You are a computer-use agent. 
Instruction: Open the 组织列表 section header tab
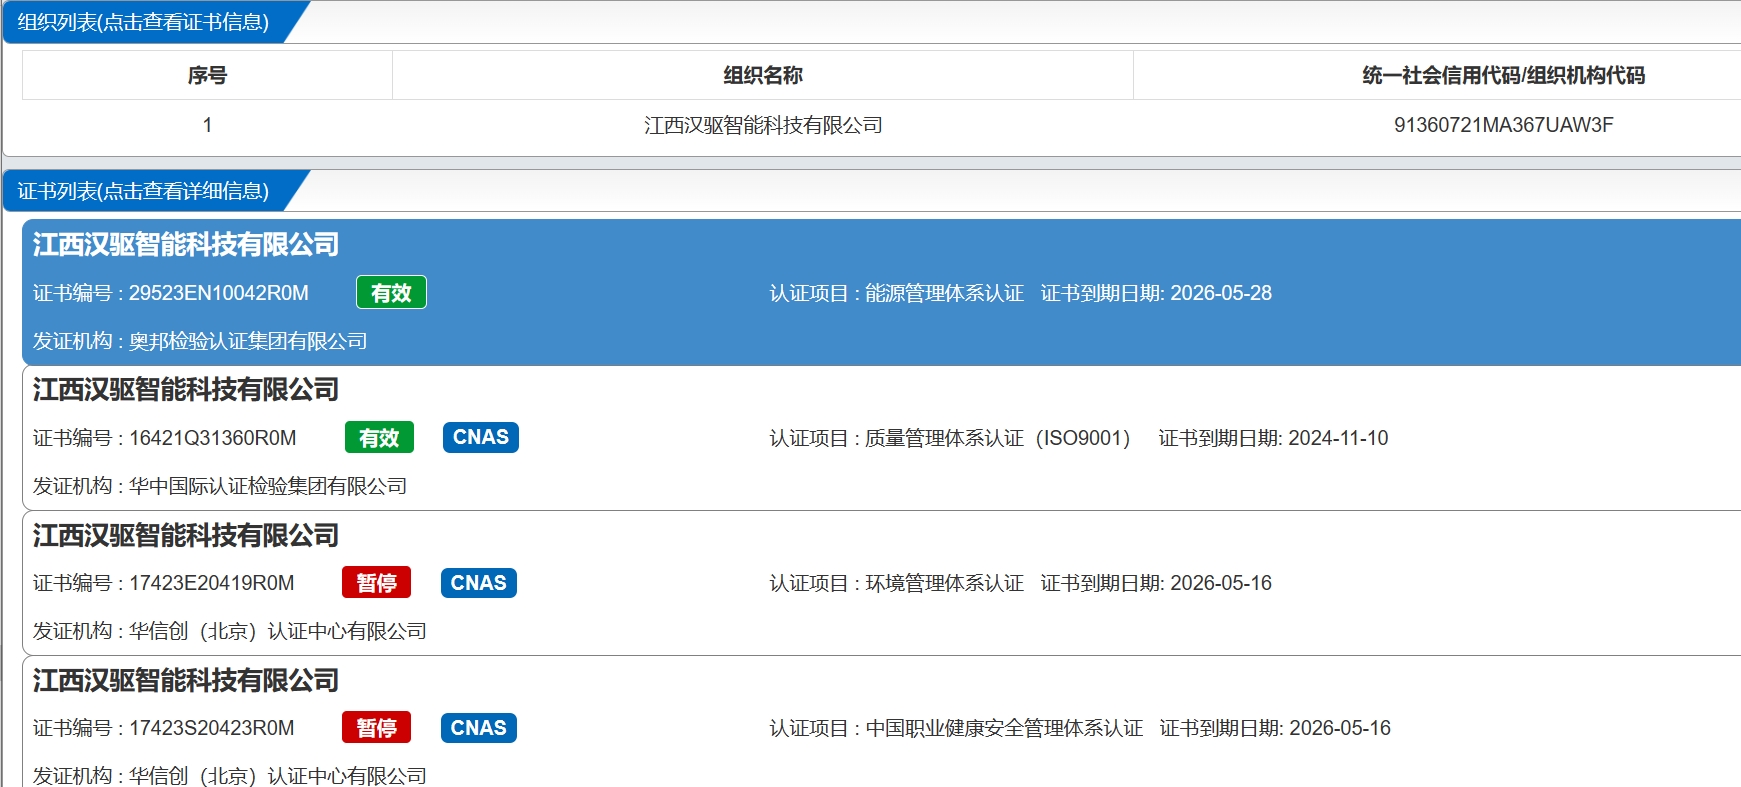click(x=143, y=22)
